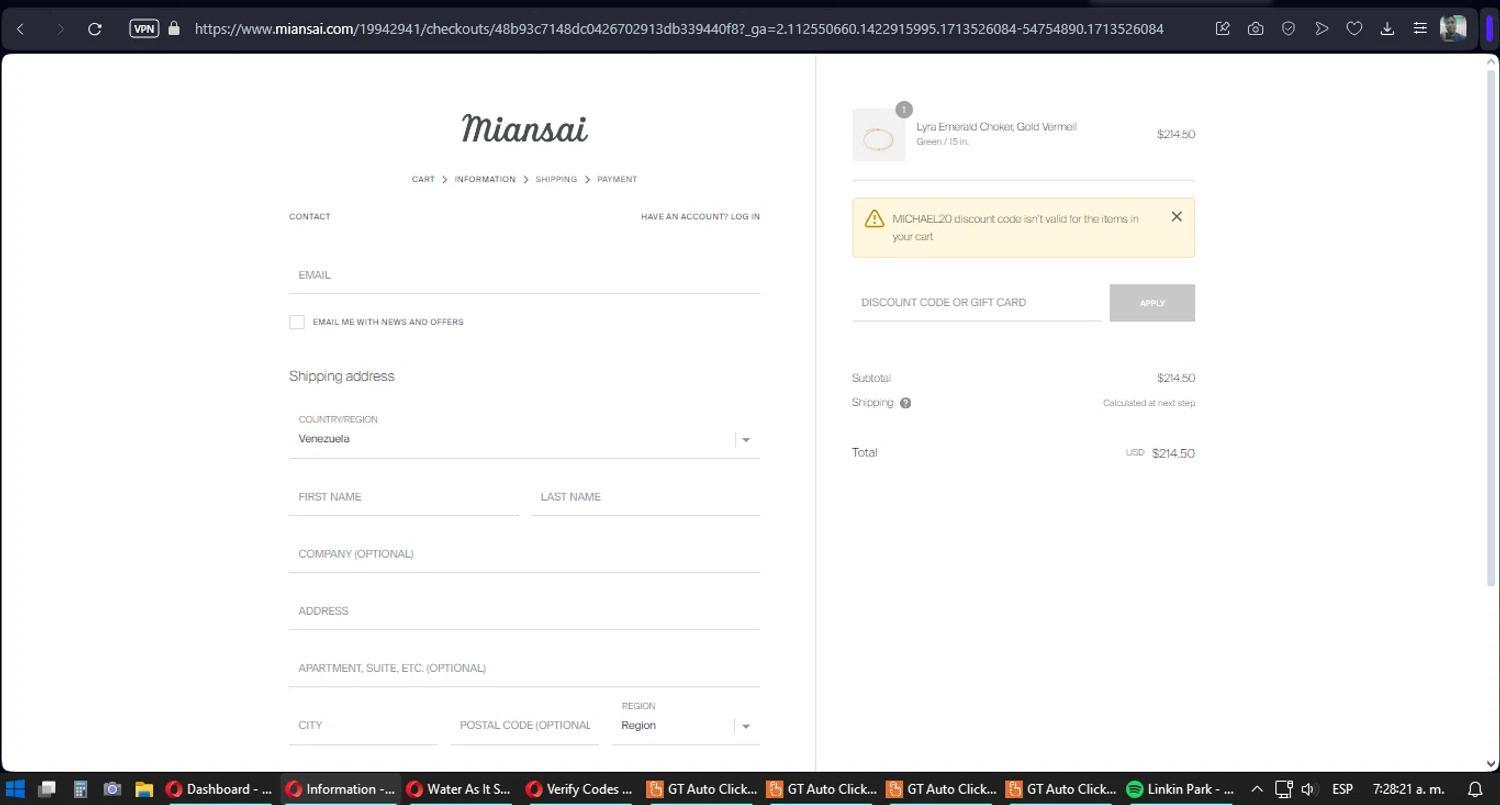Click the ESP language indicator
This screenshot has height=805, width=1500.
click(1342, 789)
